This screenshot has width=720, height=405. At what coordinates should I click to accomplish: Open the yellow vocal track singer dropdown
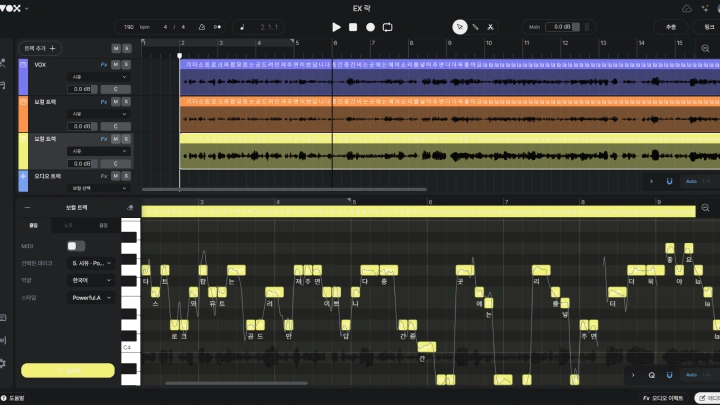pyautogui.click(x=99, y=151)
